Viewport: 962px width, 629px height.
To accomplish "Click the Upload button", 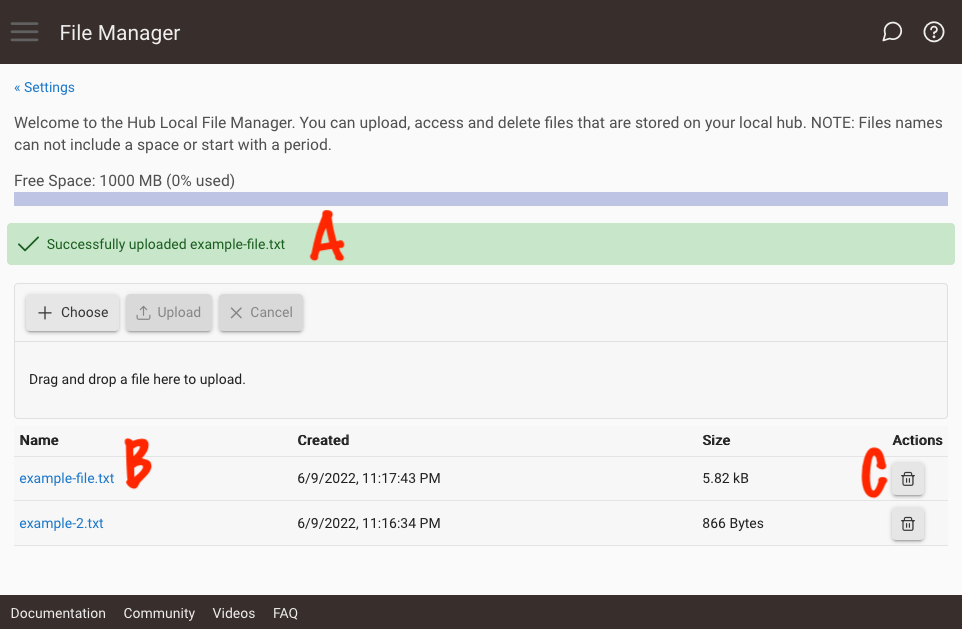I will coord(169,312).
